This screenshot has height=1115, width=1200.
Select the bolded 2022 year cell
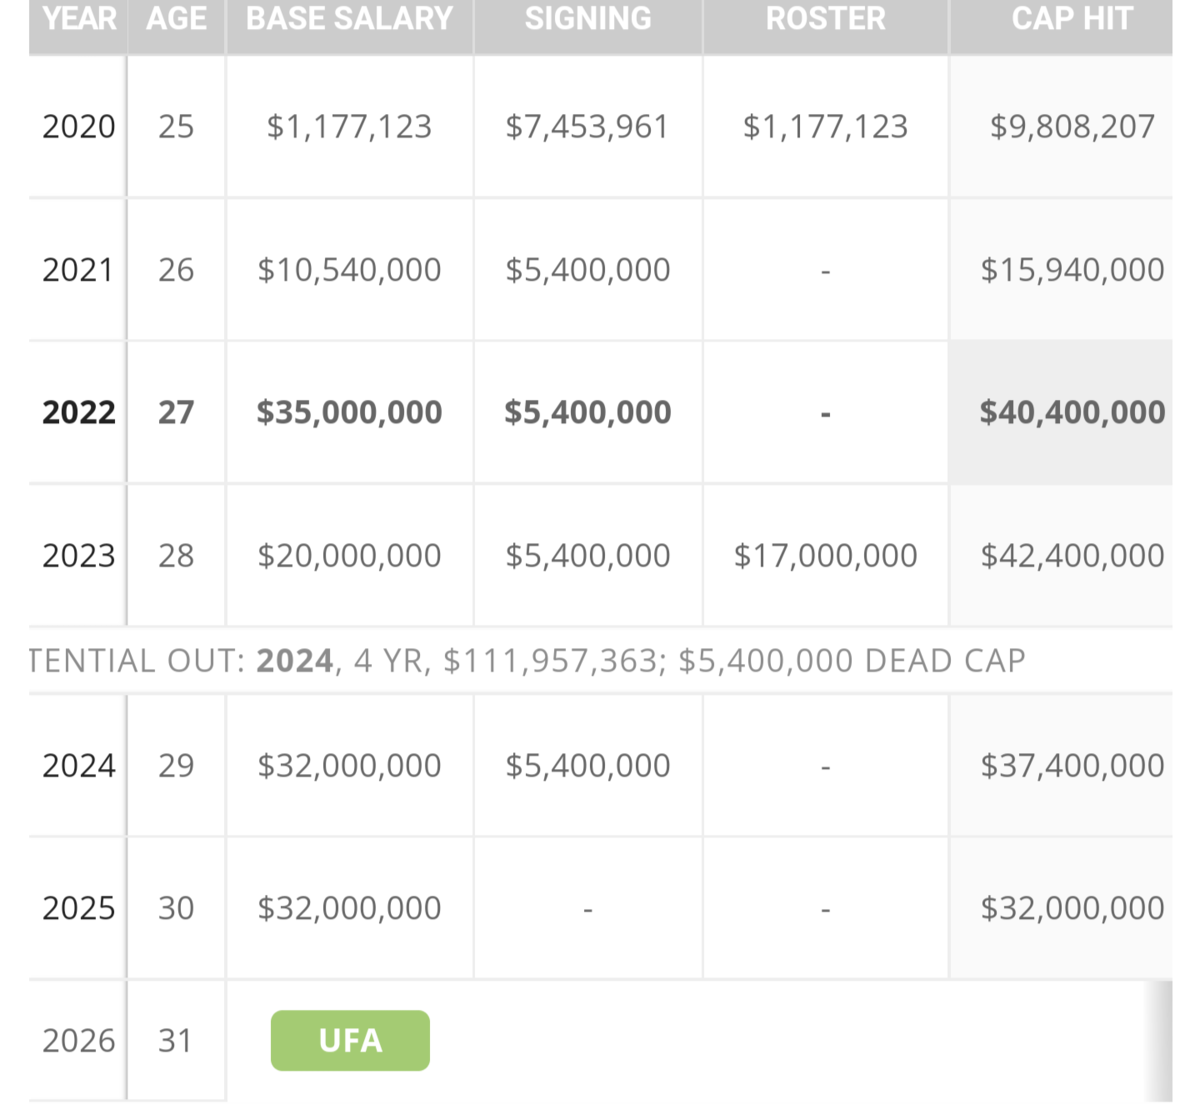click(x=79, y=413)
